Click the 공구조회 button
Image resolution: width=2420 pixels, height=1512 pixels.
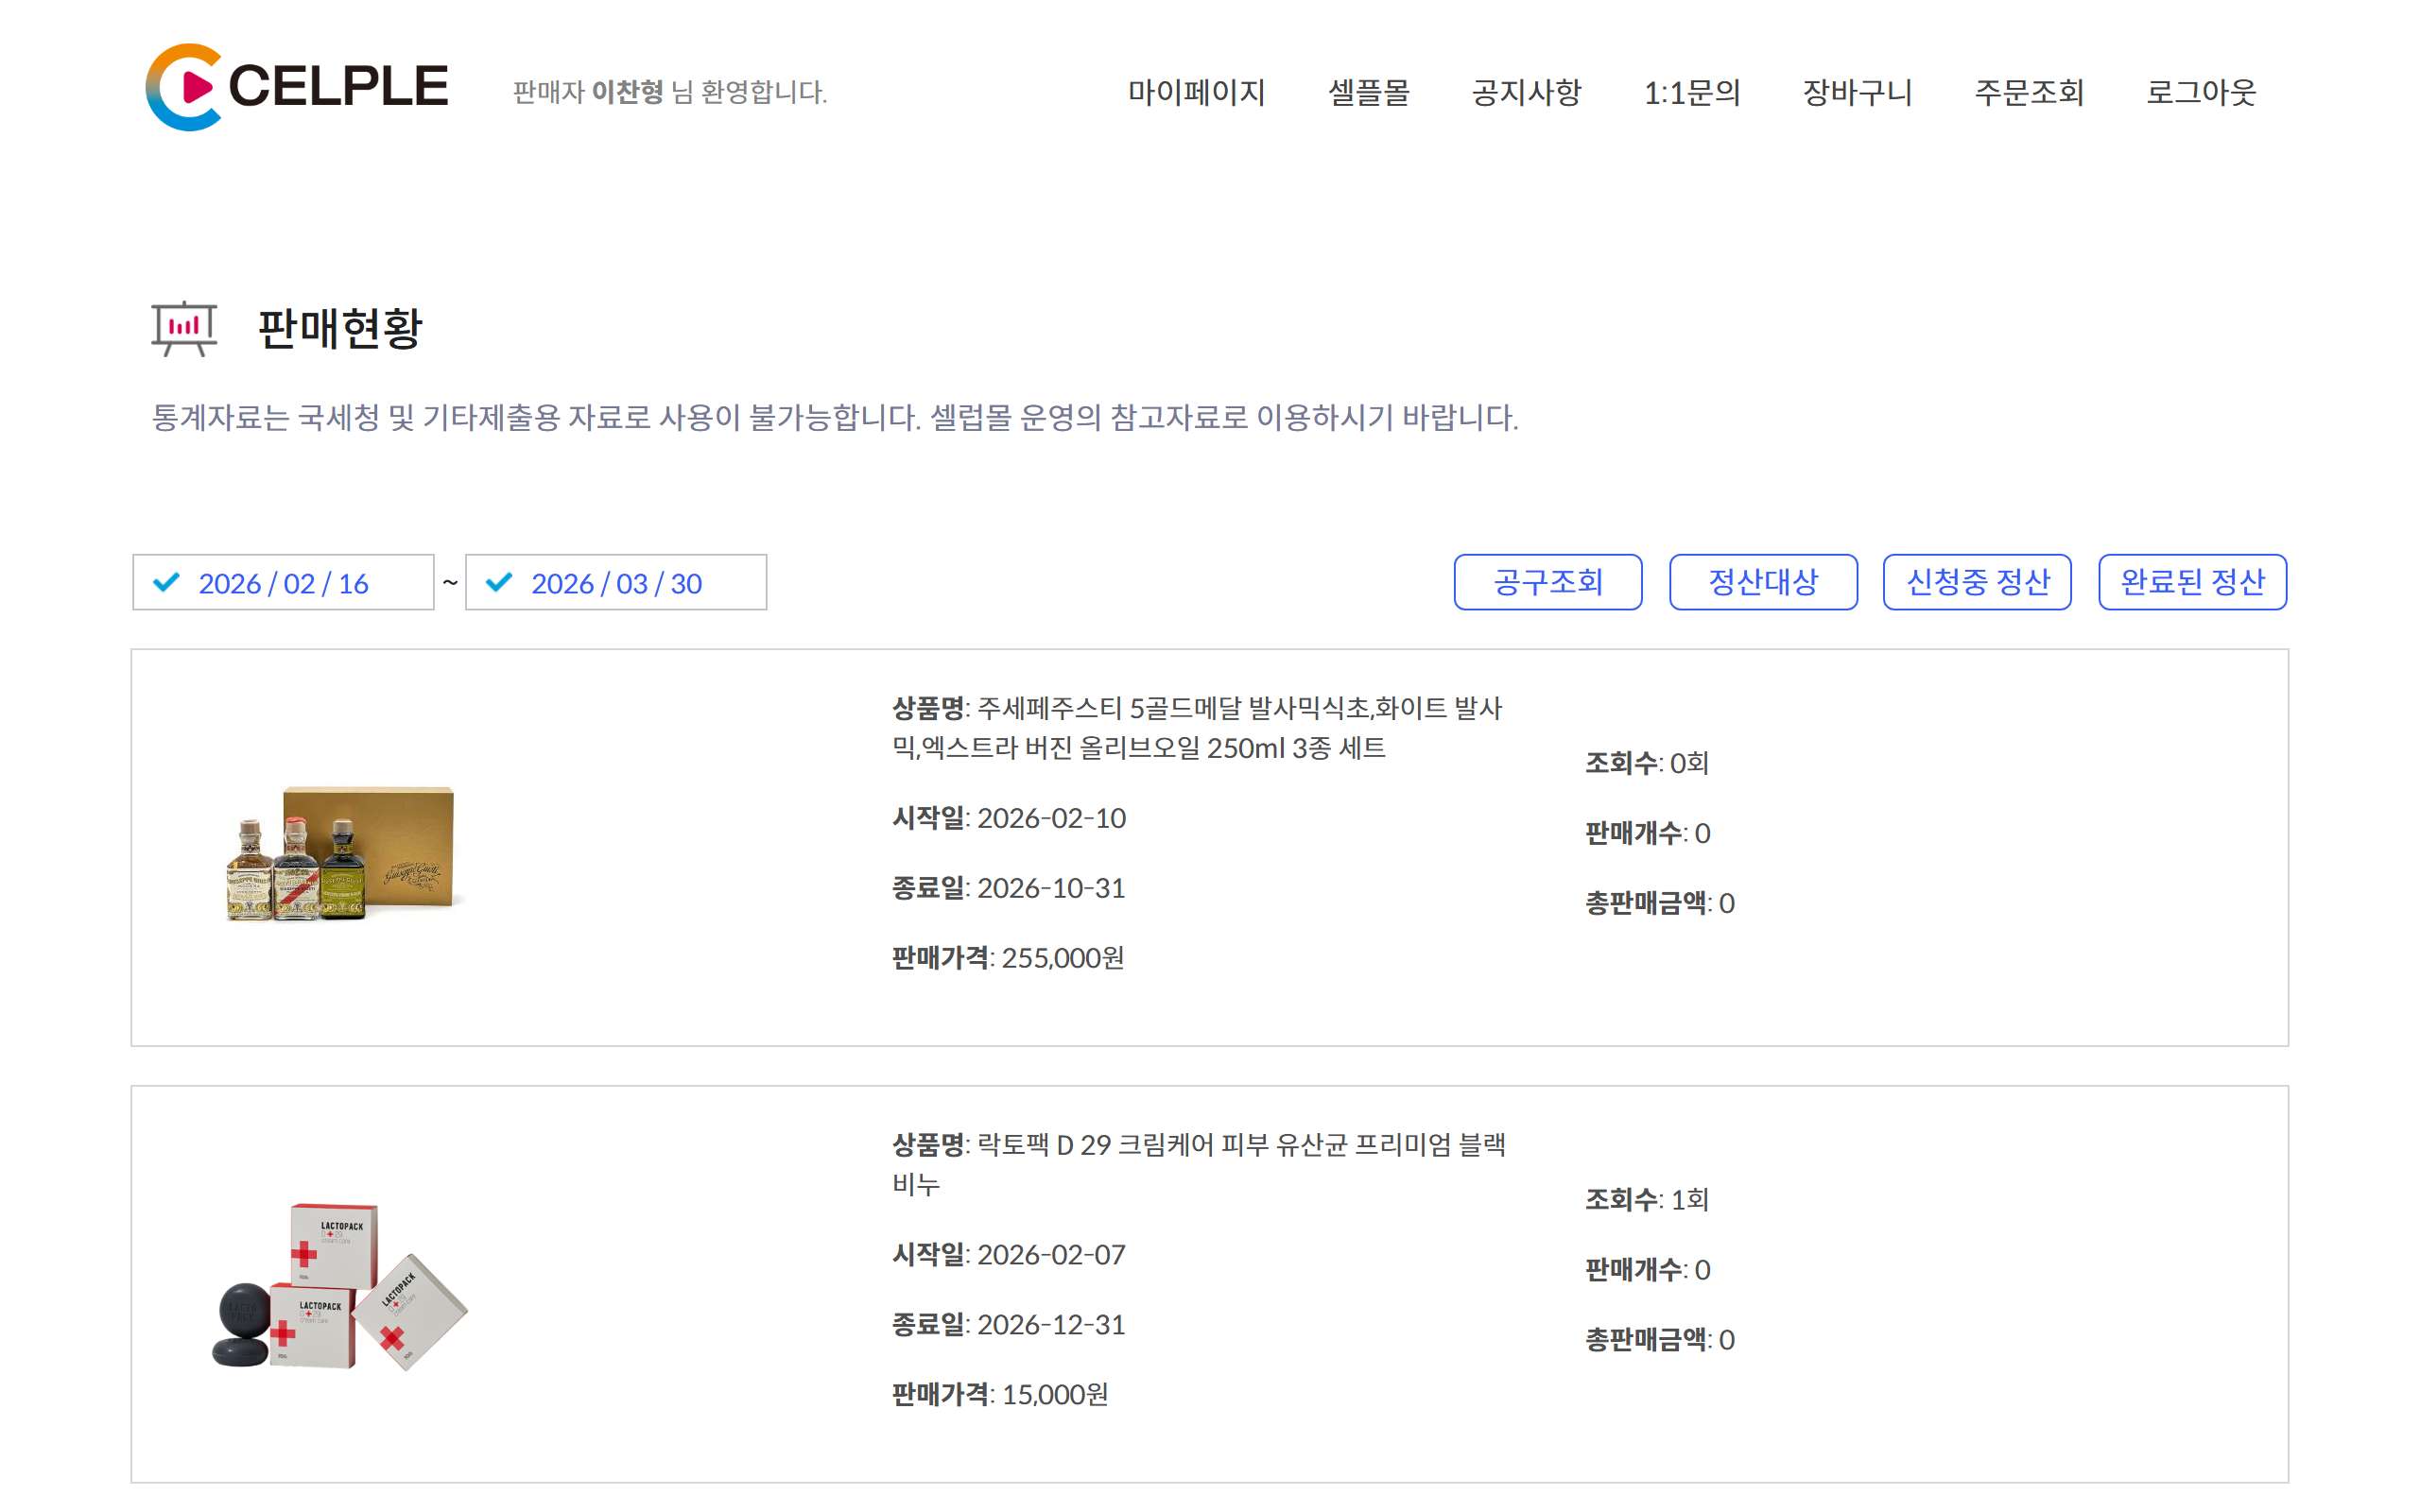click(1548, 582)
